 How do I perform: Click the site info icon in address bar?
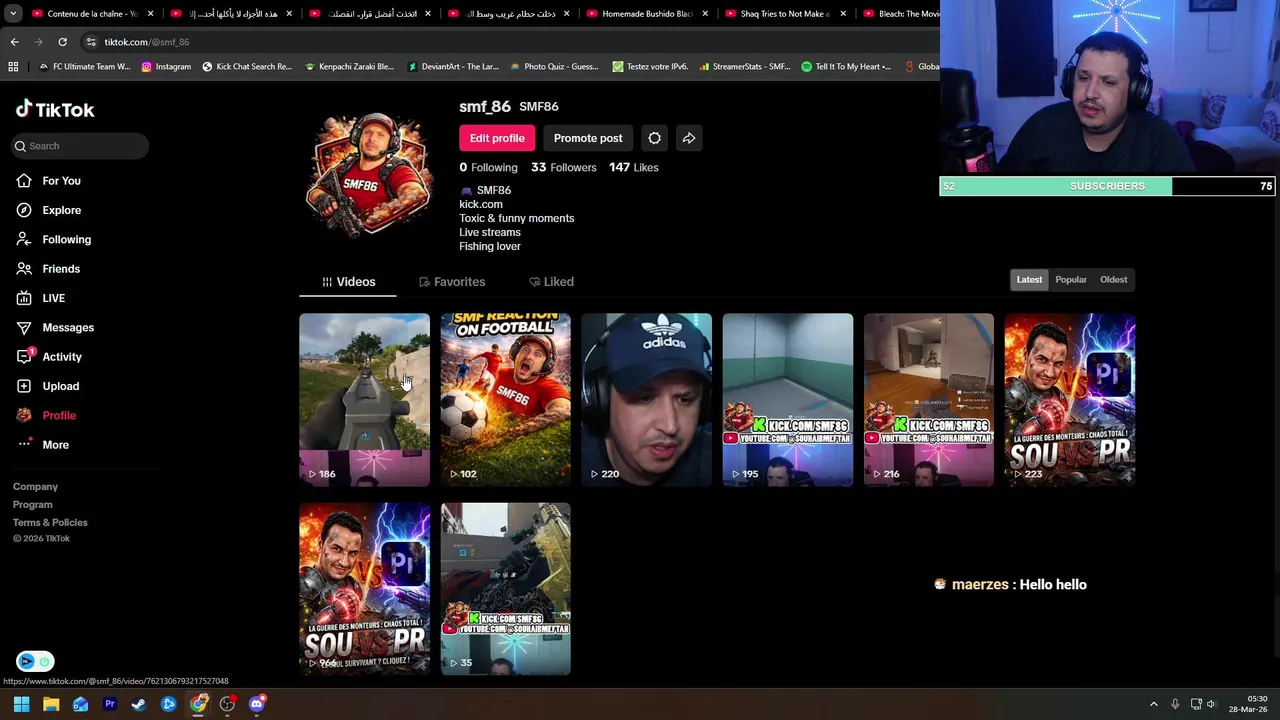click(x=91, y=42)
